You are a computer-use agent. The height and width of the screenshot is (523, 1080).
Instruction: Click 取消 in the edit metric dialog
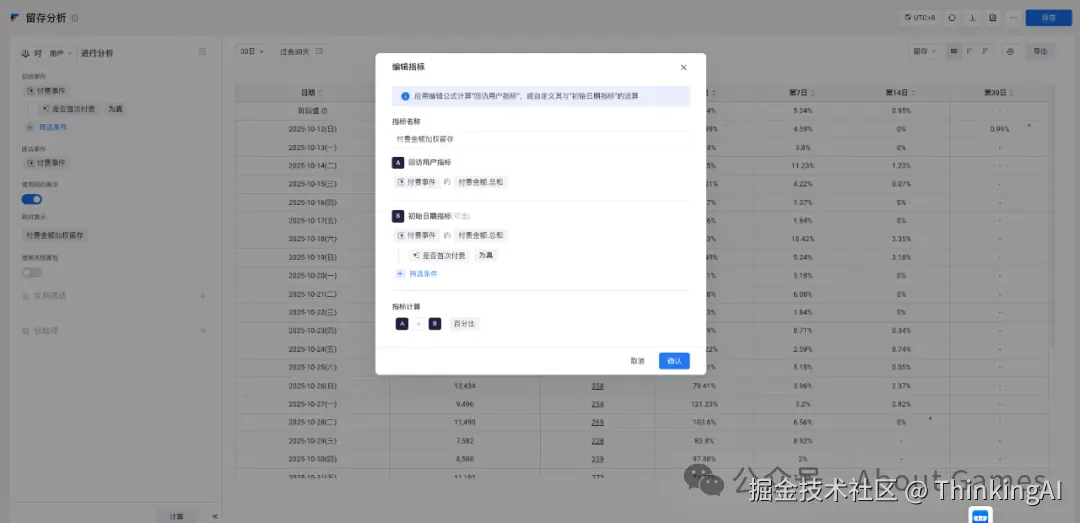[637, 361]
